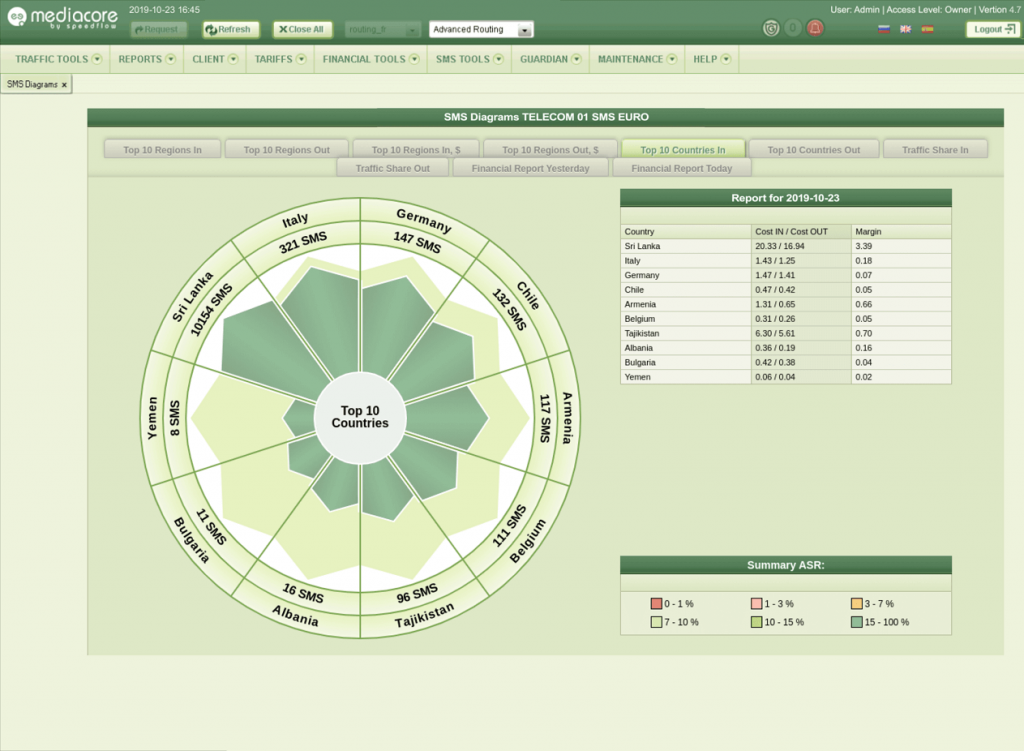Viewport: 1024px width, 751px height.
Task: Switch language with the UK flag
Action: tap(905, 29)
